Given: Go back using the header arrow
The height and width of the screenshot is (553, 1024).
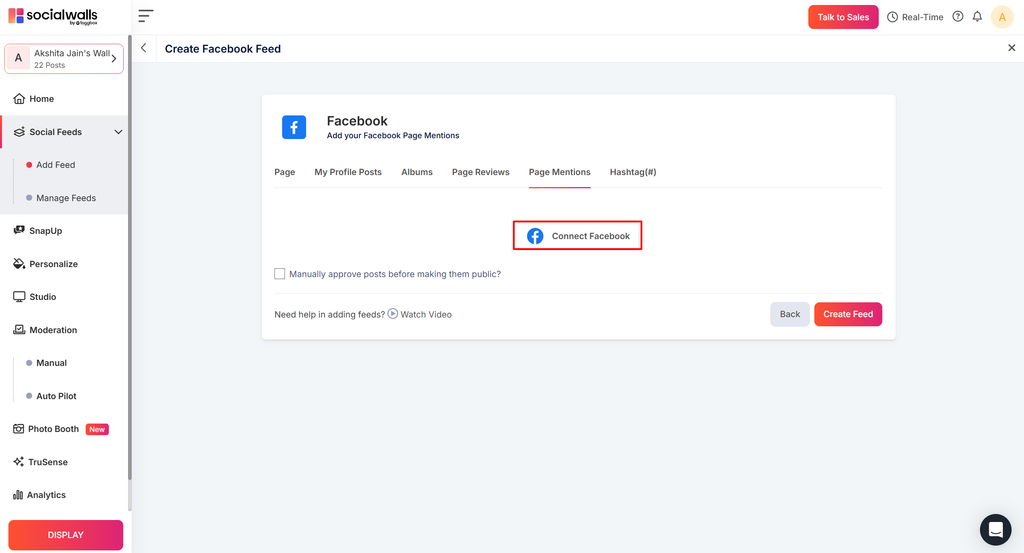Looking at the screenshot, I should pyautogui.click(x=144, y=48).
